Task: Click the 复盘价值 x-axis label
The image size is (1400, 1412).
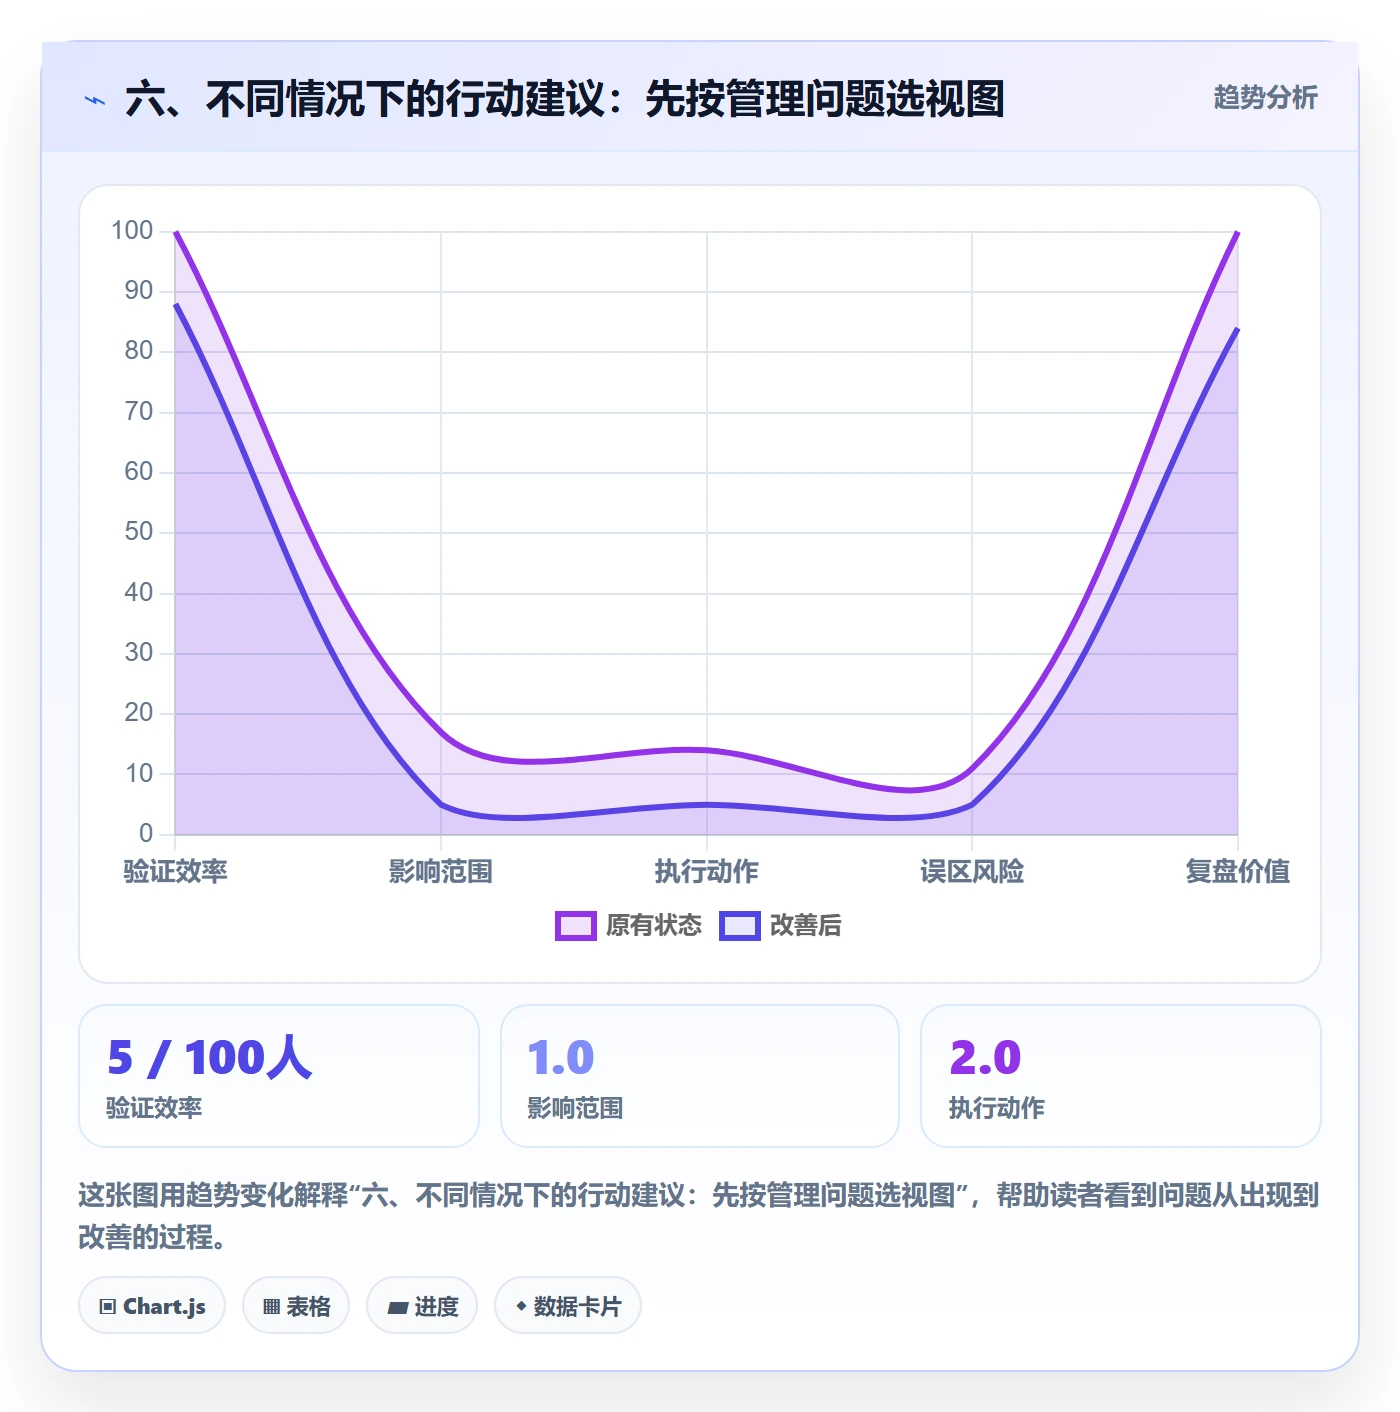Action: click(x=1238, y=872)
